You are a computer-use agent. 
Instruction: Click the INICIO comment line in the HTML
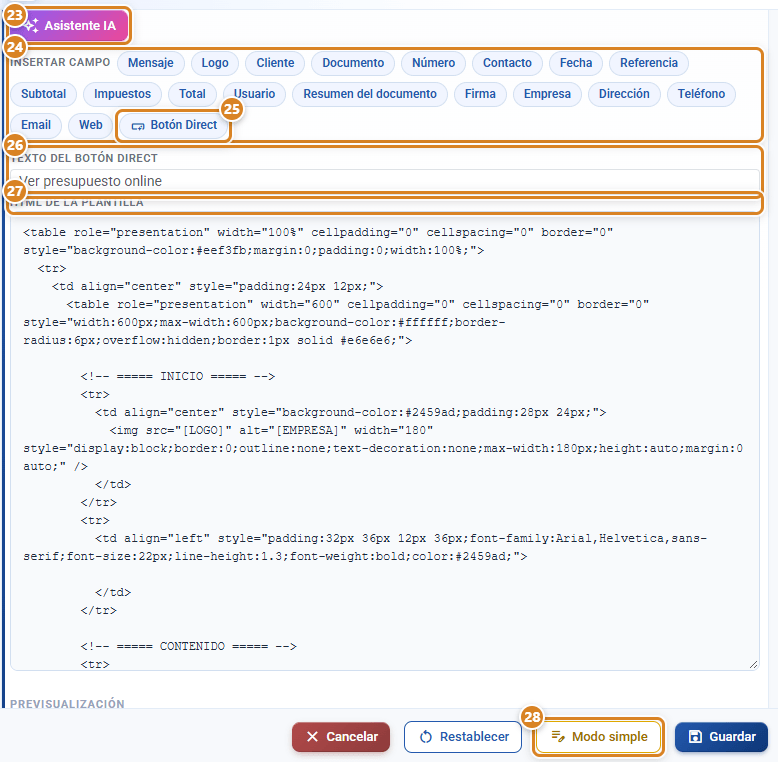click(178, 376)
